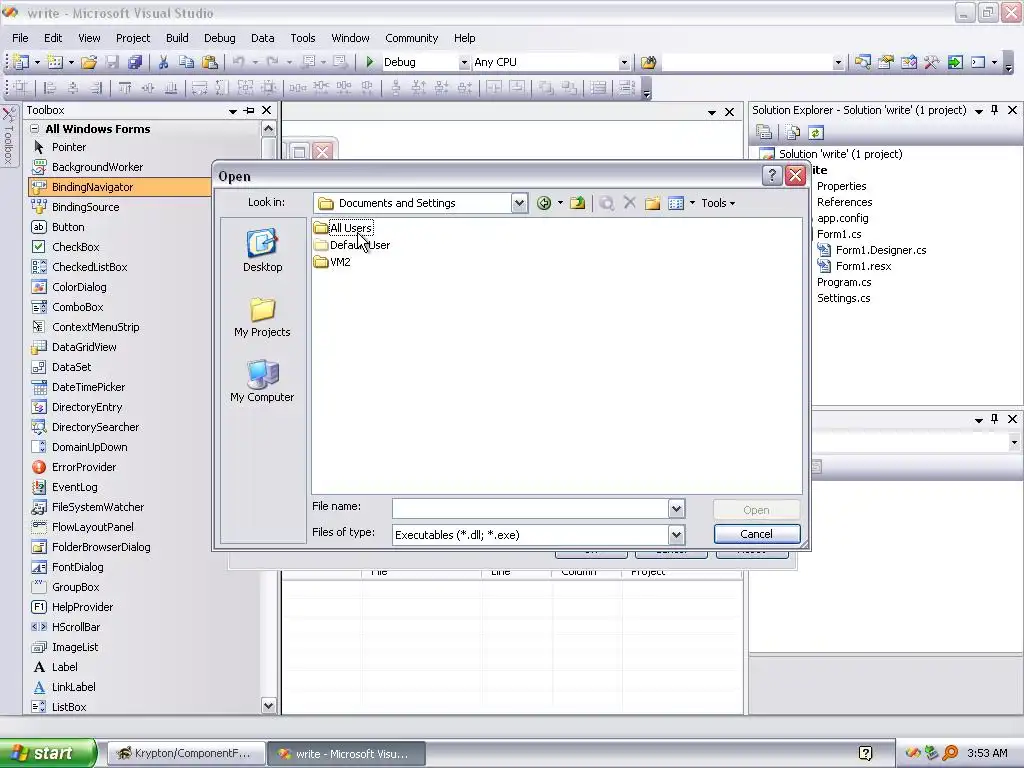The image size is (1024, 768).
Task: Click the Open File folder icon in toolbar
Action: (89, 62)
